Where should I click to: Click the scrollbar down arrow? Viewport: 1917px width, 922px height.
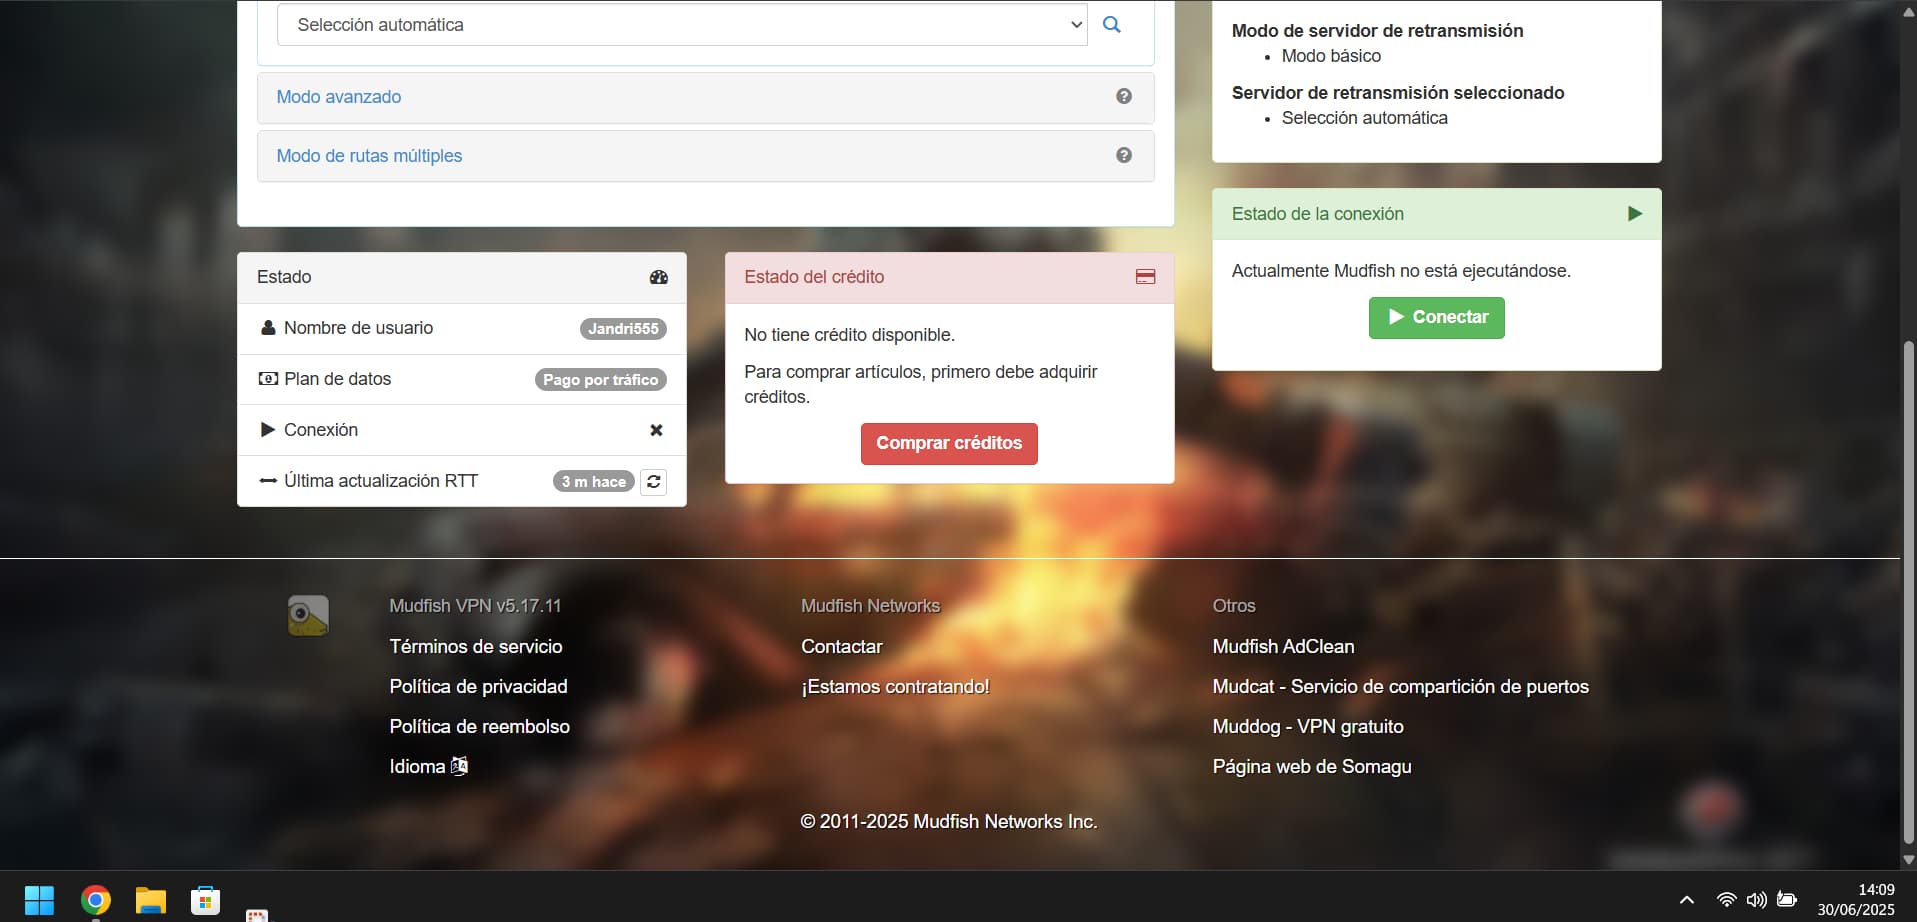1908,860
